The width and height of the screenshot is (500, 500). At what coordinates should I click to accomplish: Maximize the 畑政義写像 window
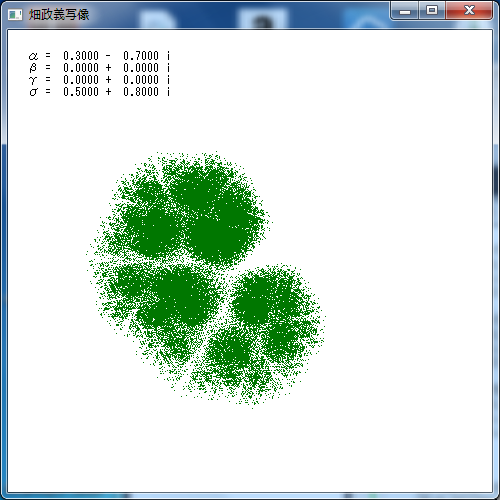click(432, 11)
